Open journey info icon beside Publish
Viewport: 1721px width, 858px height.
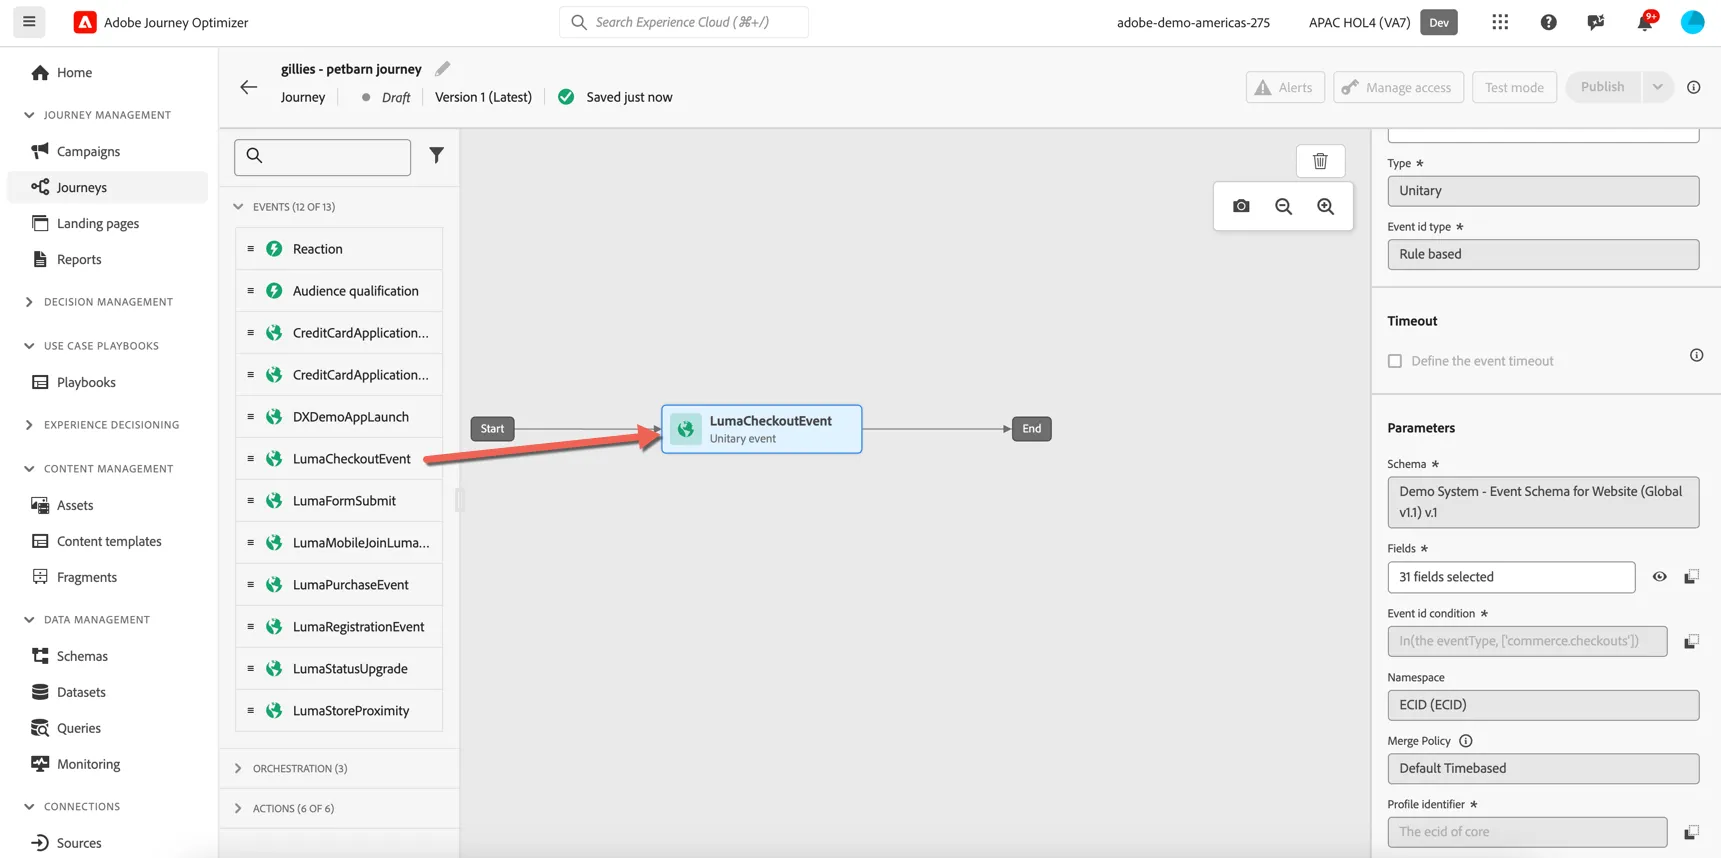1694,87
